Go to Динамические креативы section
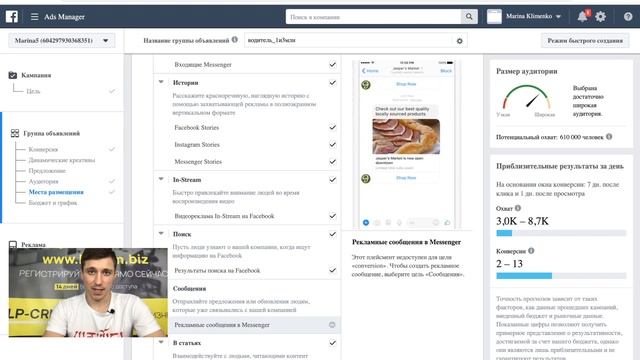 (62, 160)
